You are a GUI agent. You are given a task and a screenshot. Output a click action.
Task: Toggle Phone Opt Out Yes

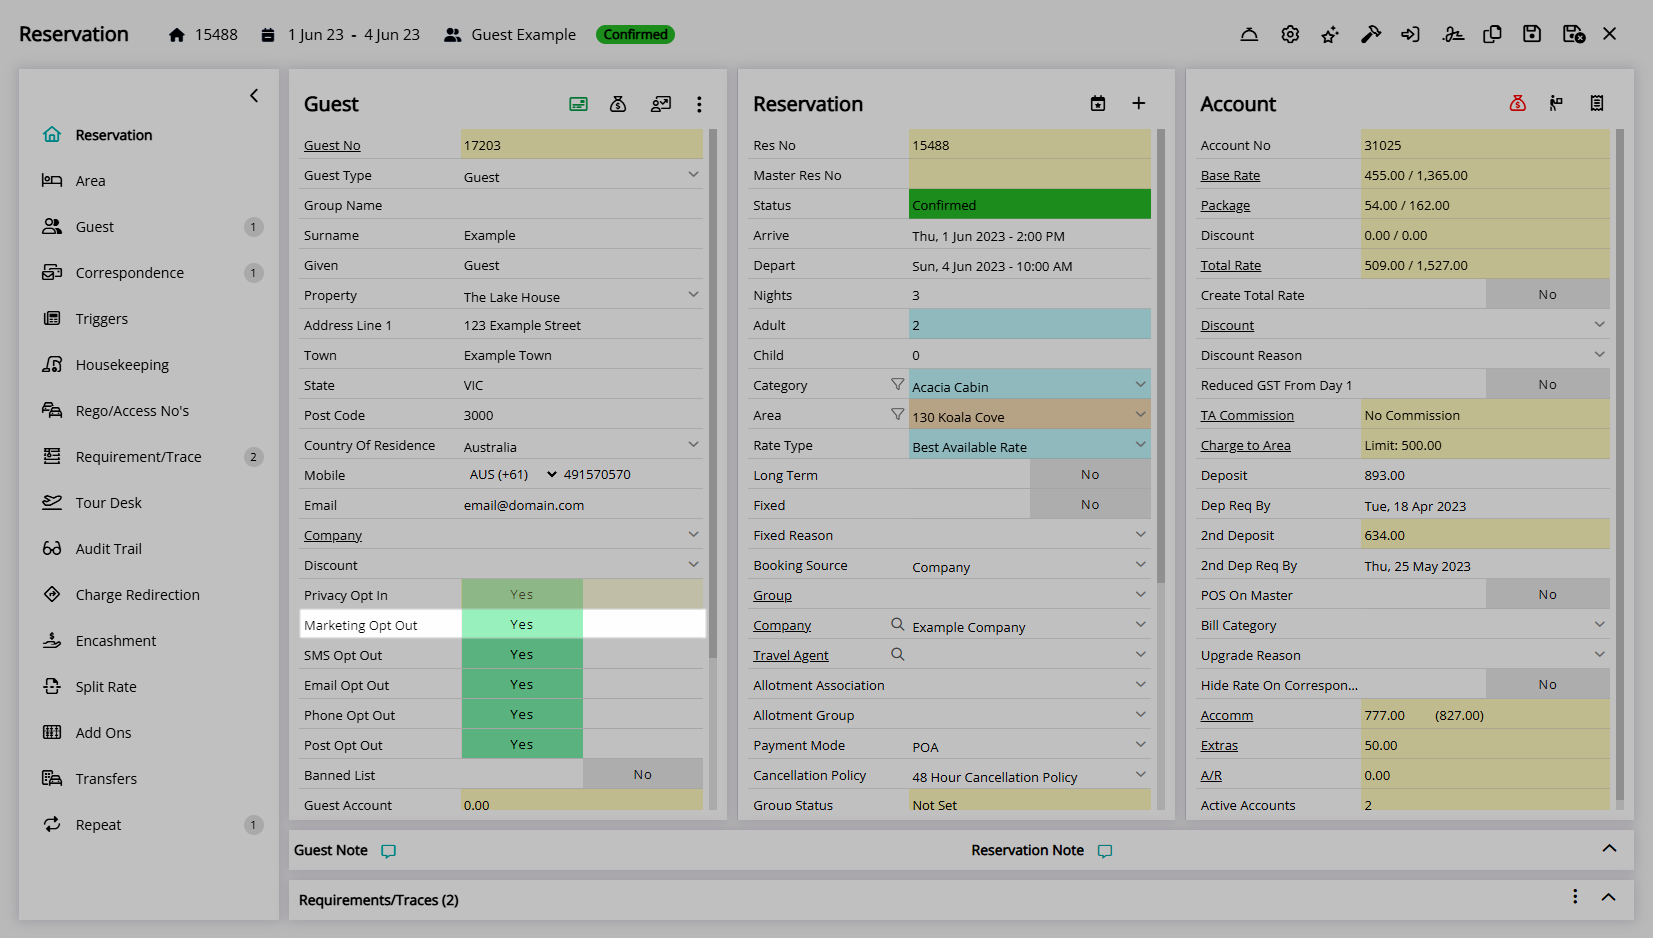[x=522, y=714]
